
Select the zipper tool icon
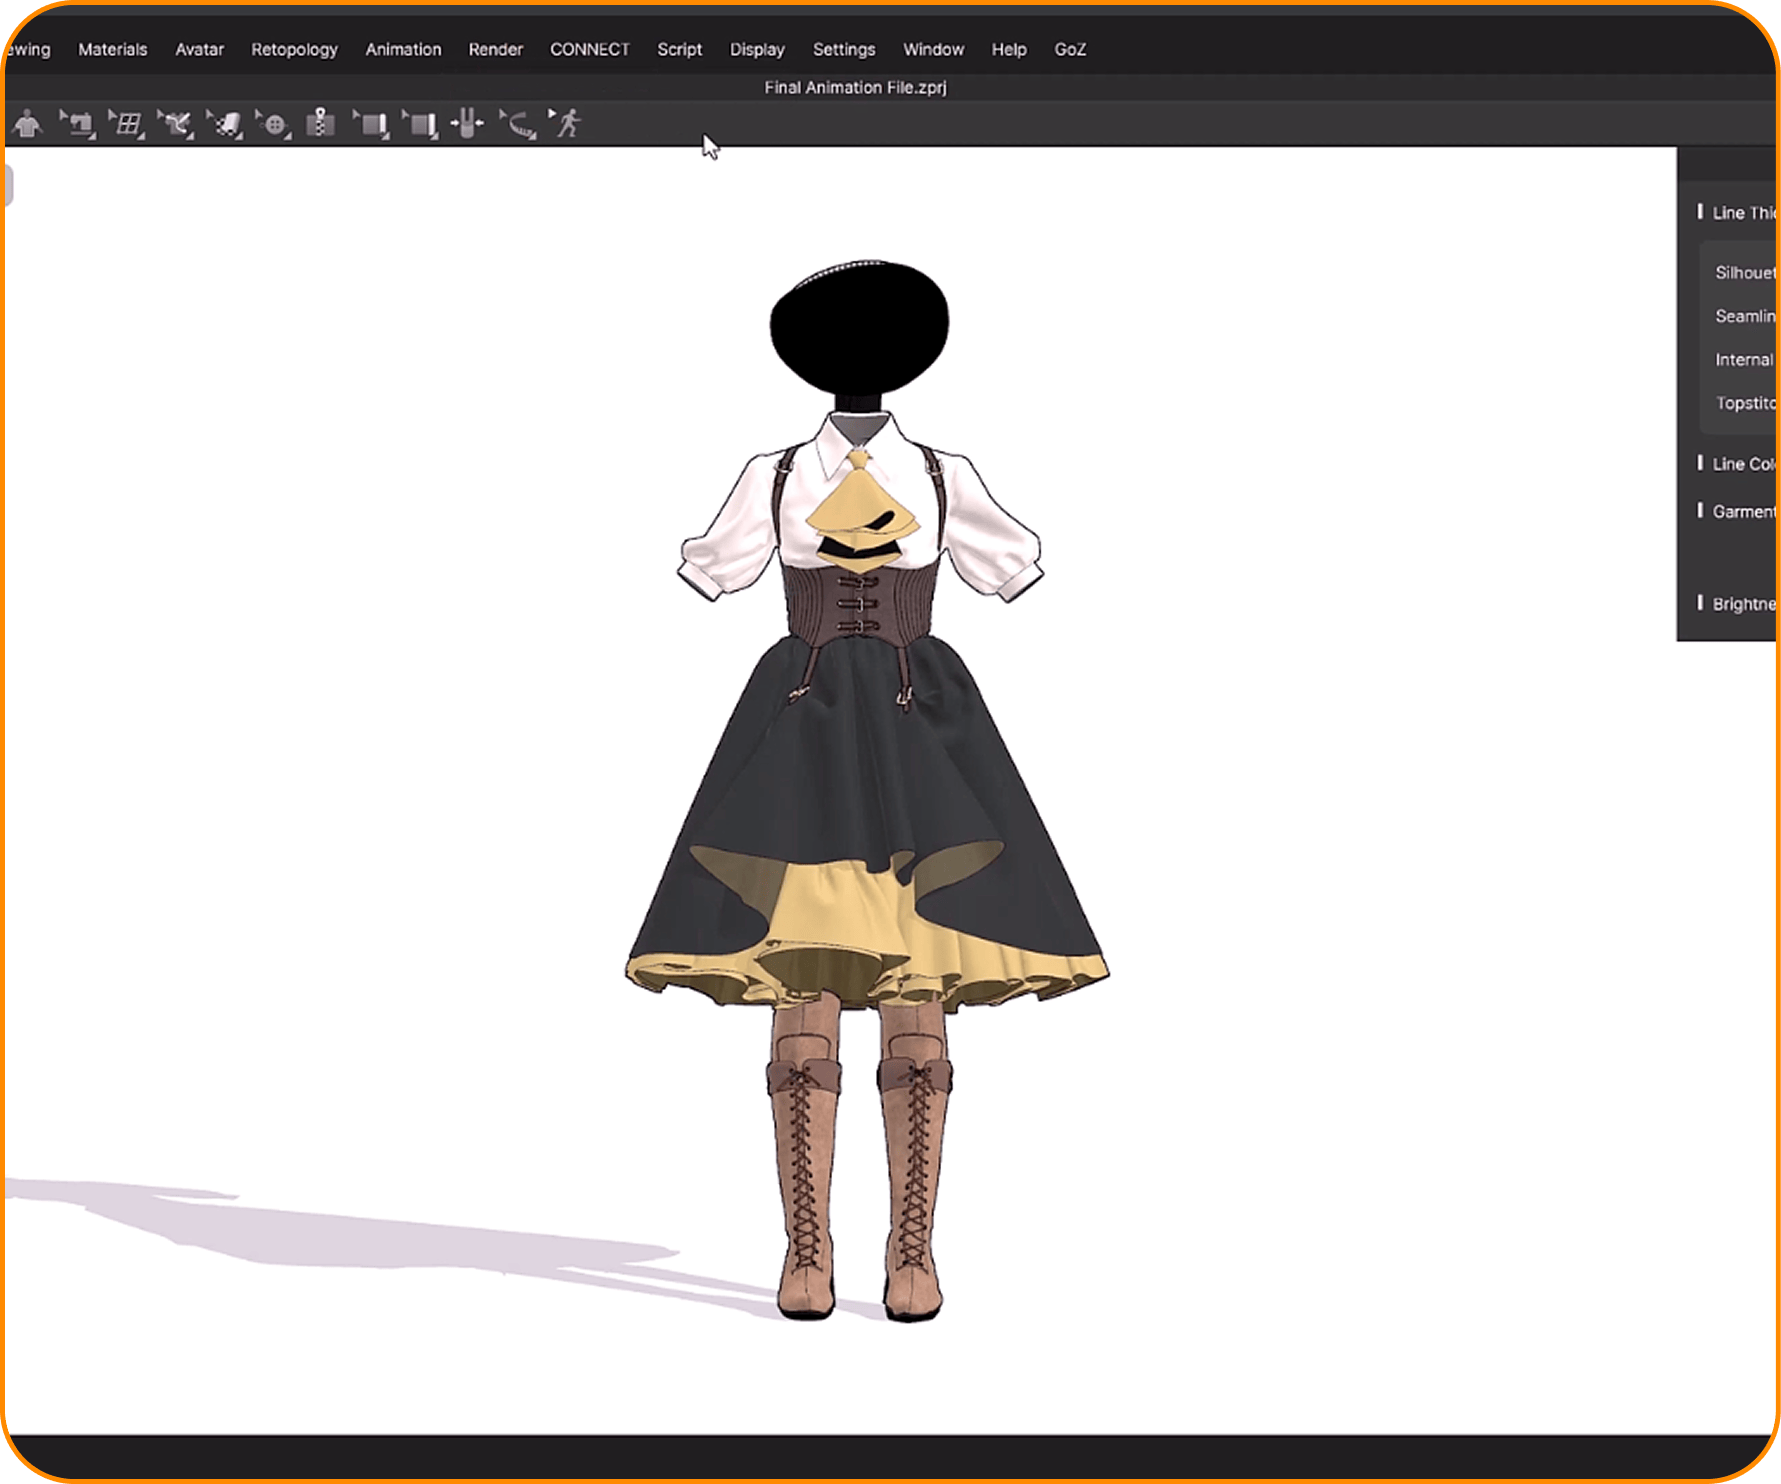click(321, 124)
